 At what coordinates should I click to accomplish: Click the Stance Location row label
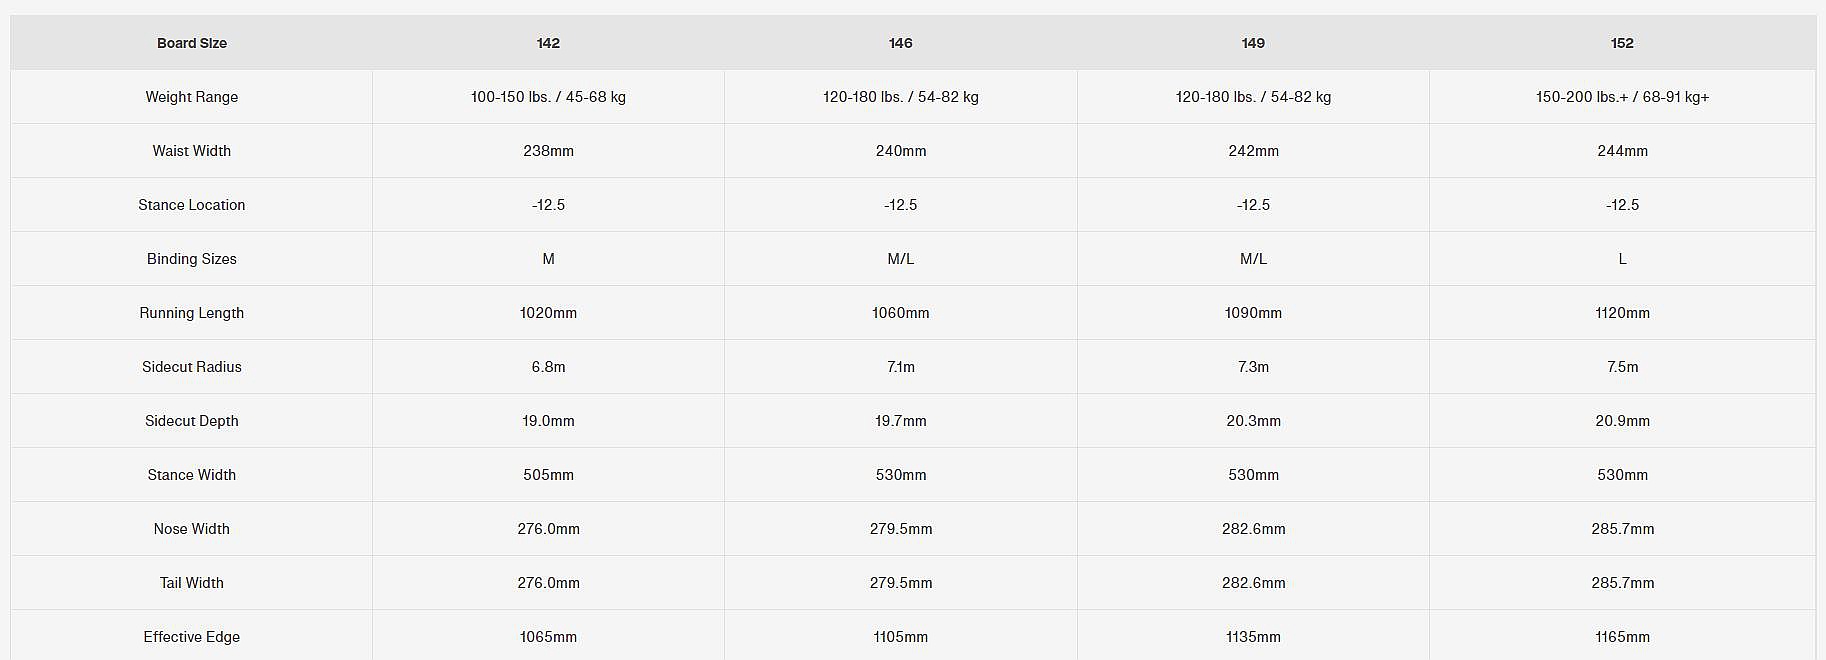[191, 205]
